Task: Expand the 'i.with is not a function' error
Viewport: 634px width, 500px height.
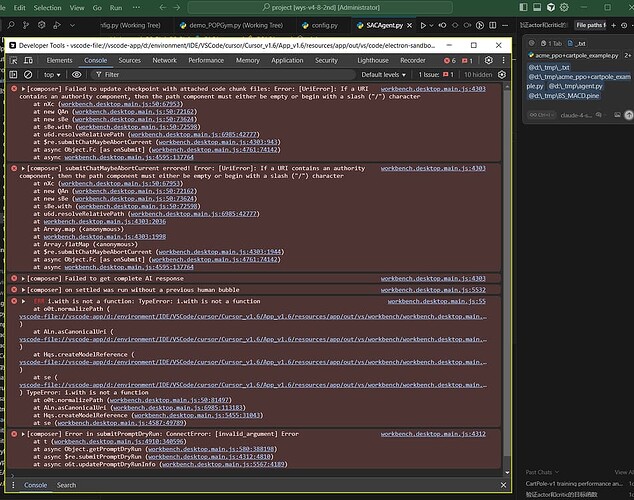Action: 23,301
